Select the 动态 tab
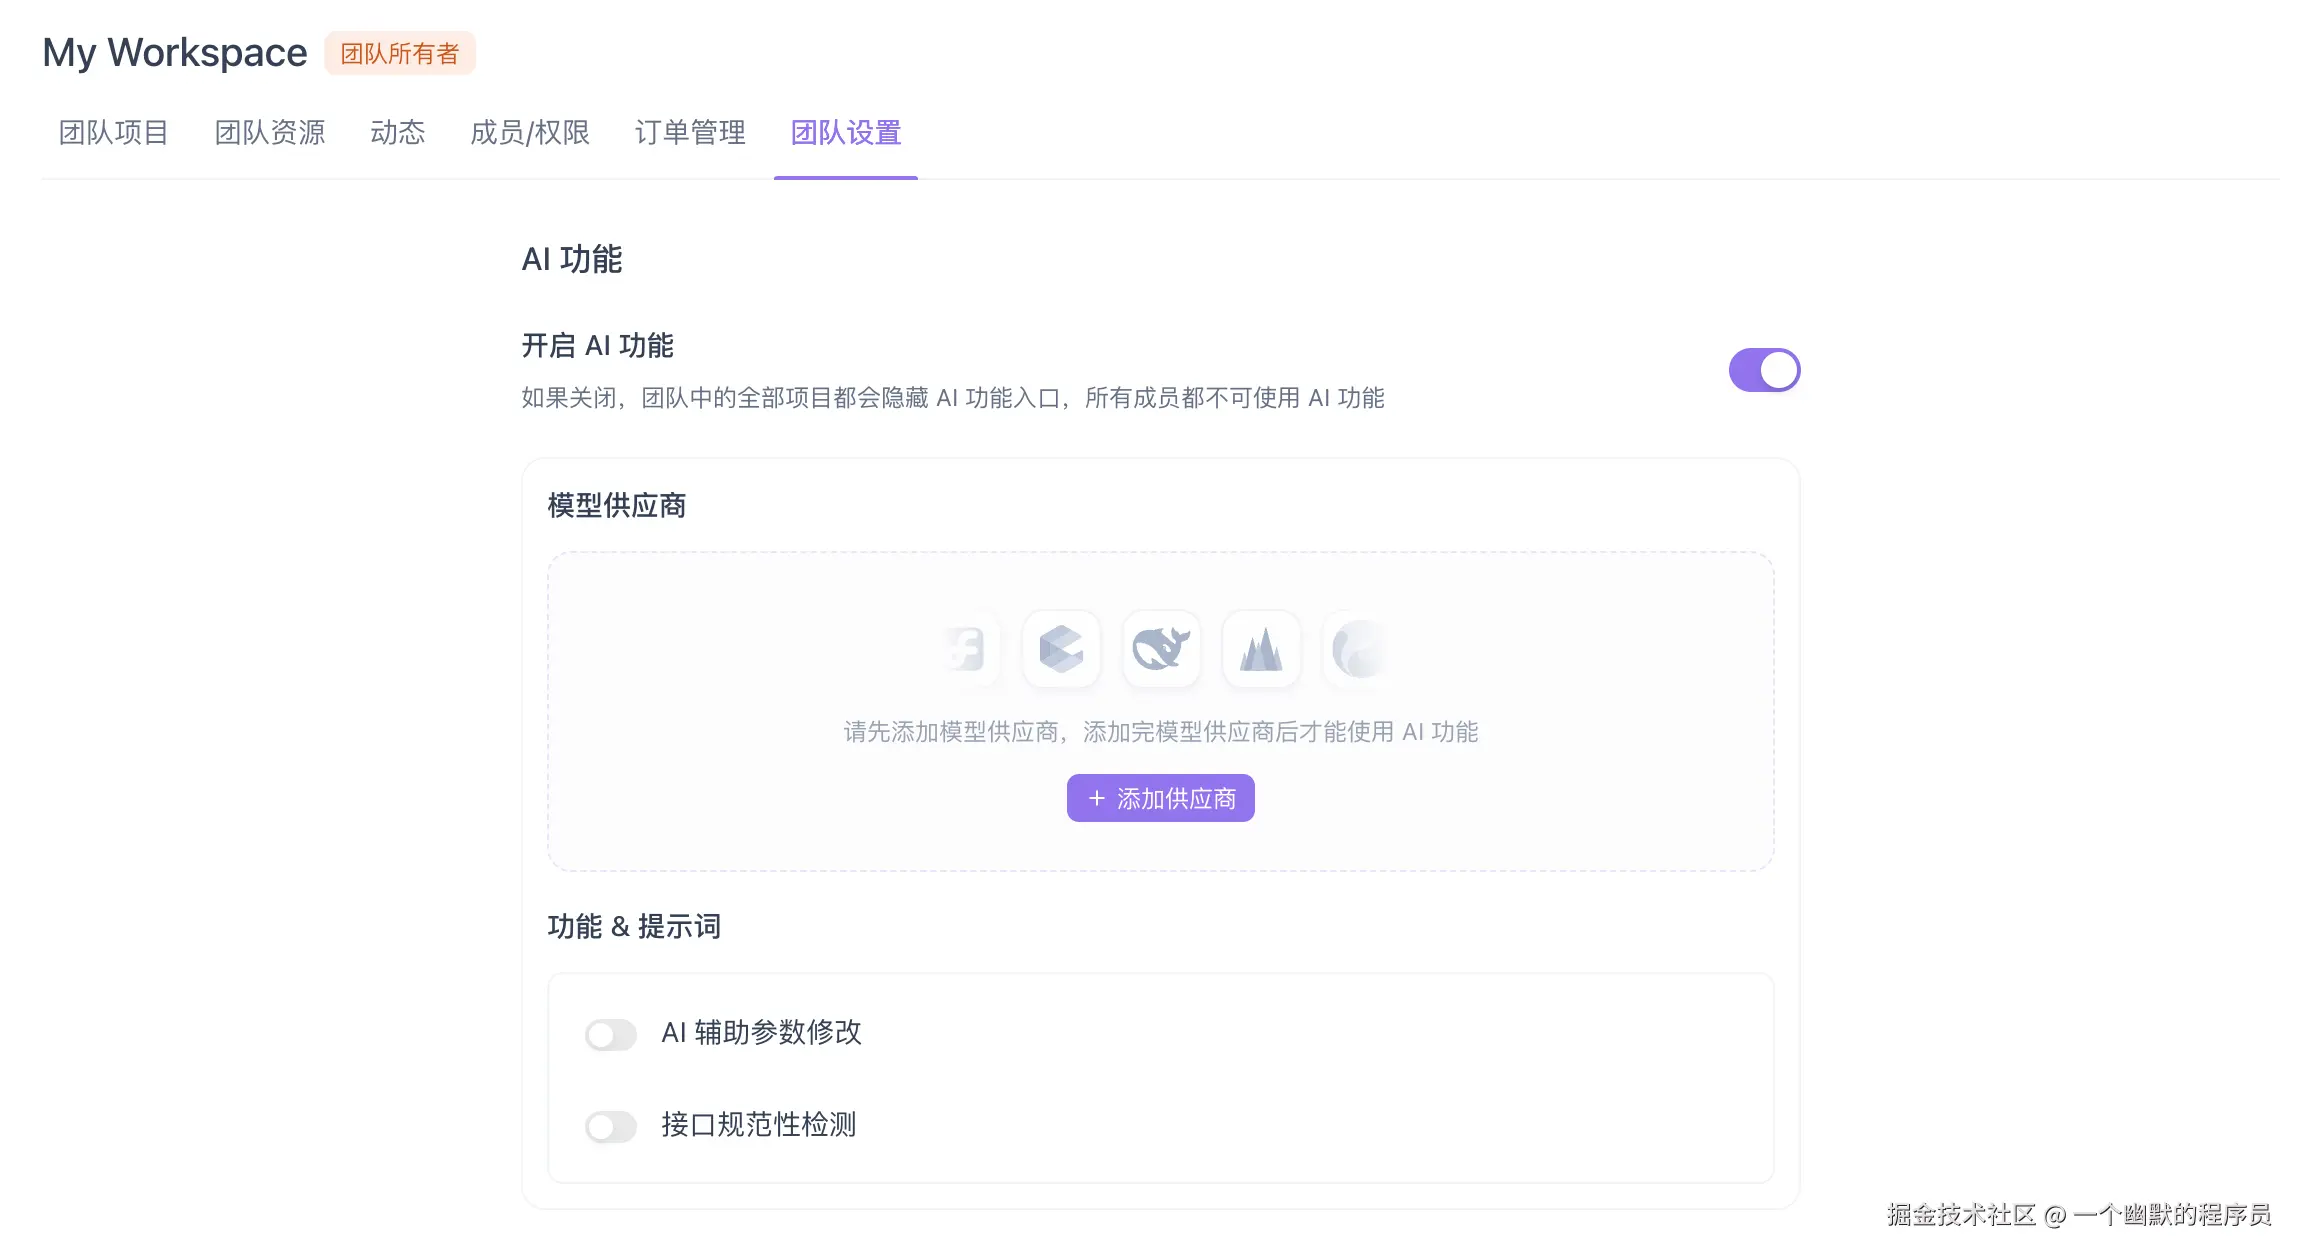2304x1260 pixels. (x=397, y=133)
